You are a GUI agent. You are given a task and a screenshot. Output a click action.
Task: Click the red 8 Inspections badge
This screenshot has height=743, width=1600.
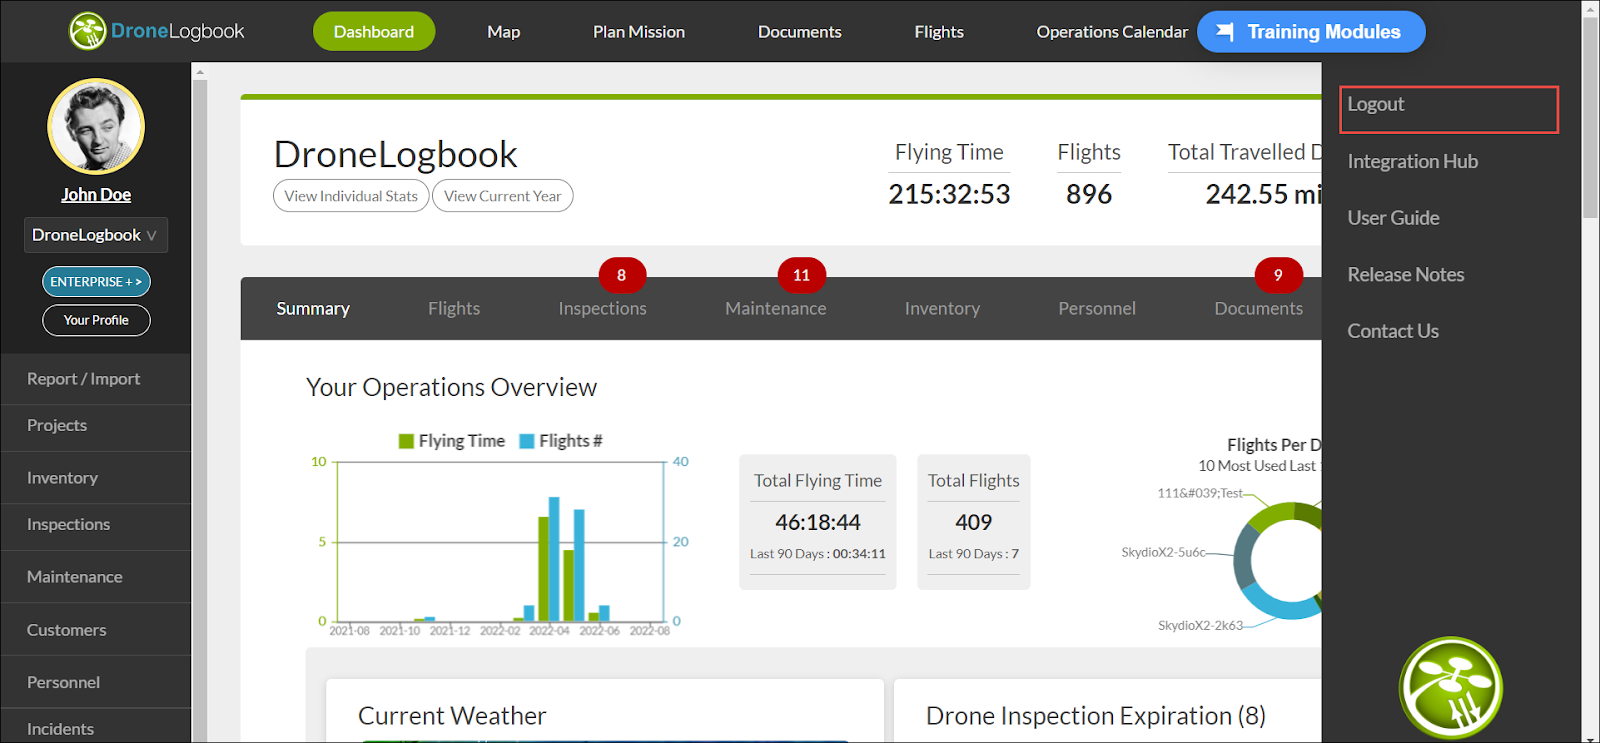pos(622,275)
